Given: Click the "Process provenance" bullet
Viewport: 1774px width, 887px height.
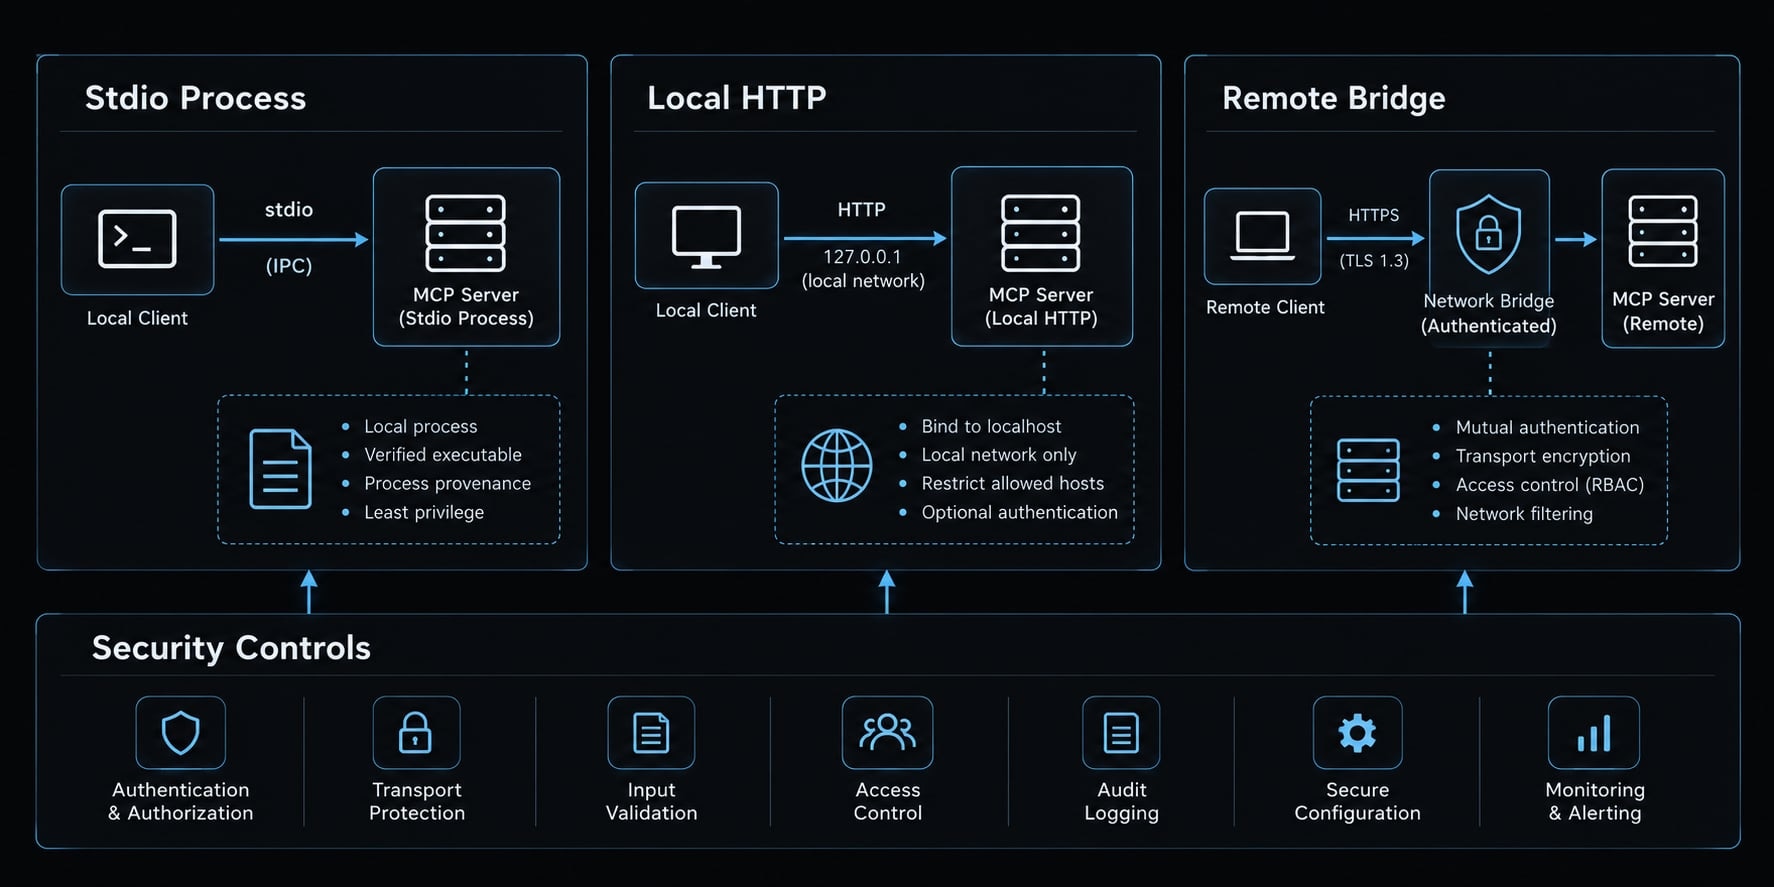Looking at the screenshot, I should [x=448, y=484].
